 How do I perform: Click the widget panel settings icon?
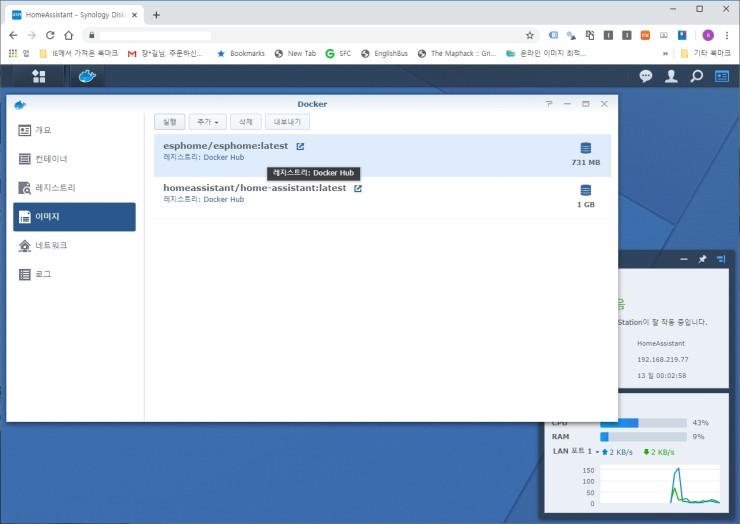point(721,259)
